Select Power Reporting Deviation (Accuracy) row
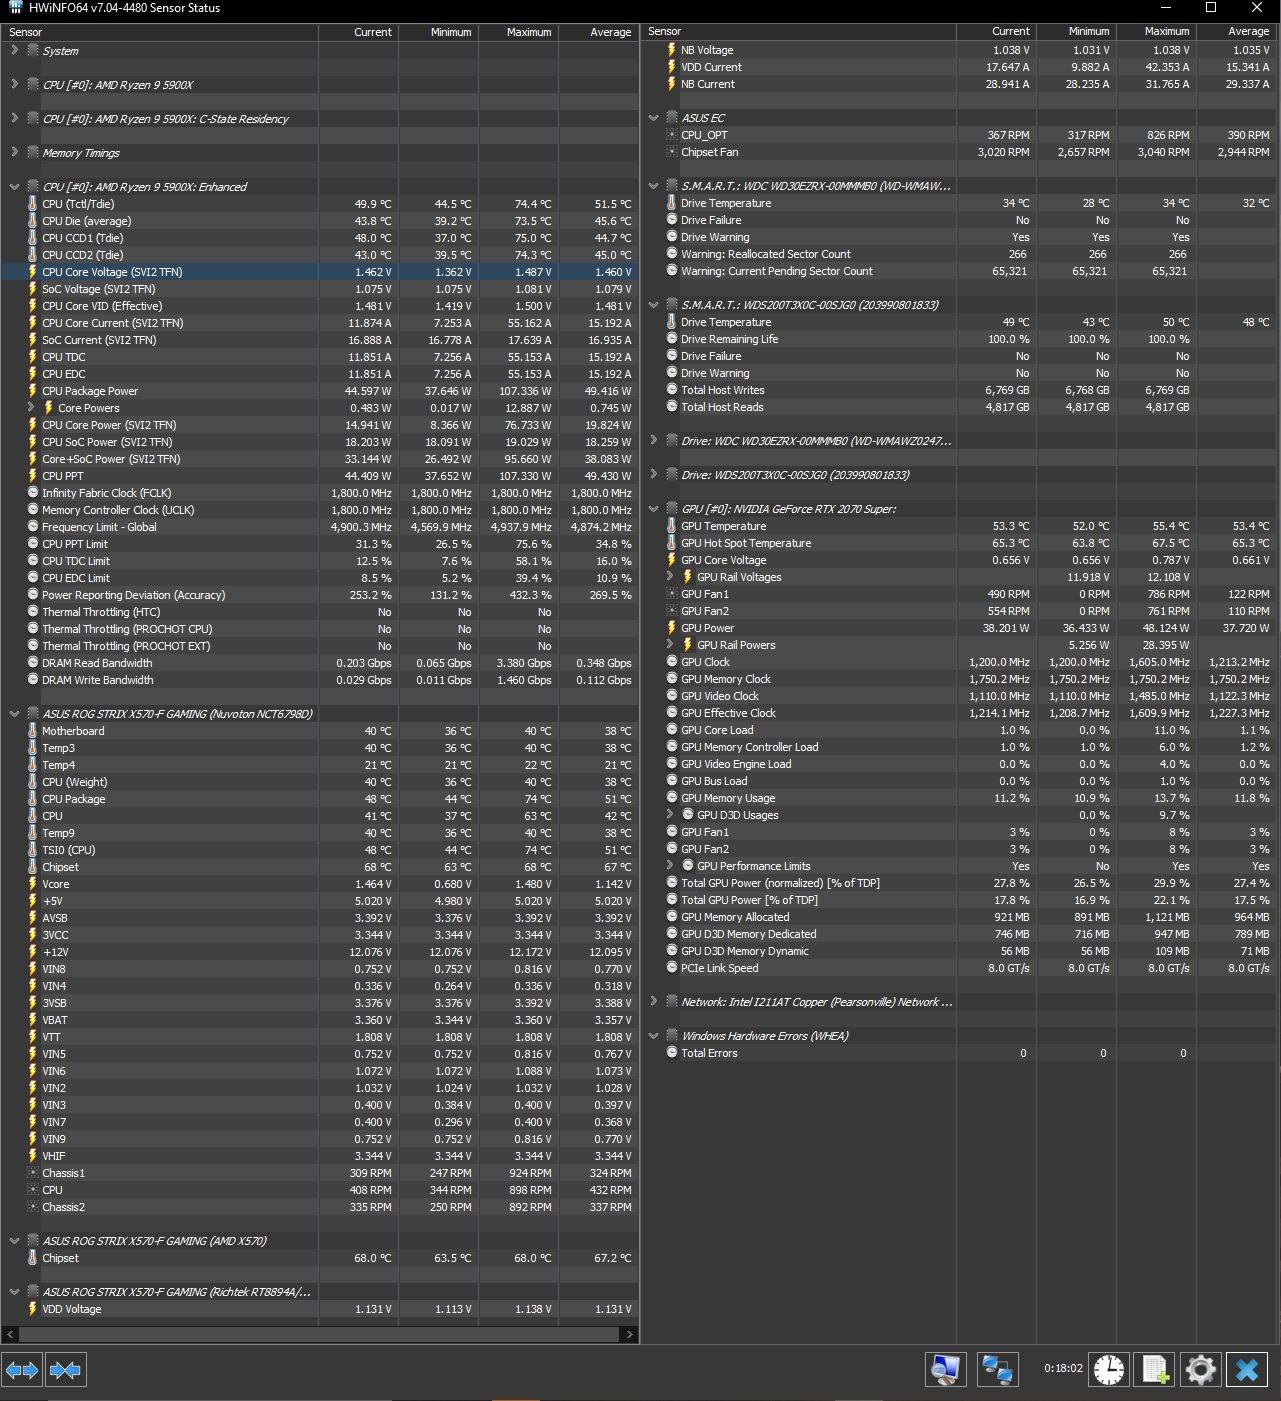The width and height of the screenshot is (1281, 1401). [x=320, y=595]
